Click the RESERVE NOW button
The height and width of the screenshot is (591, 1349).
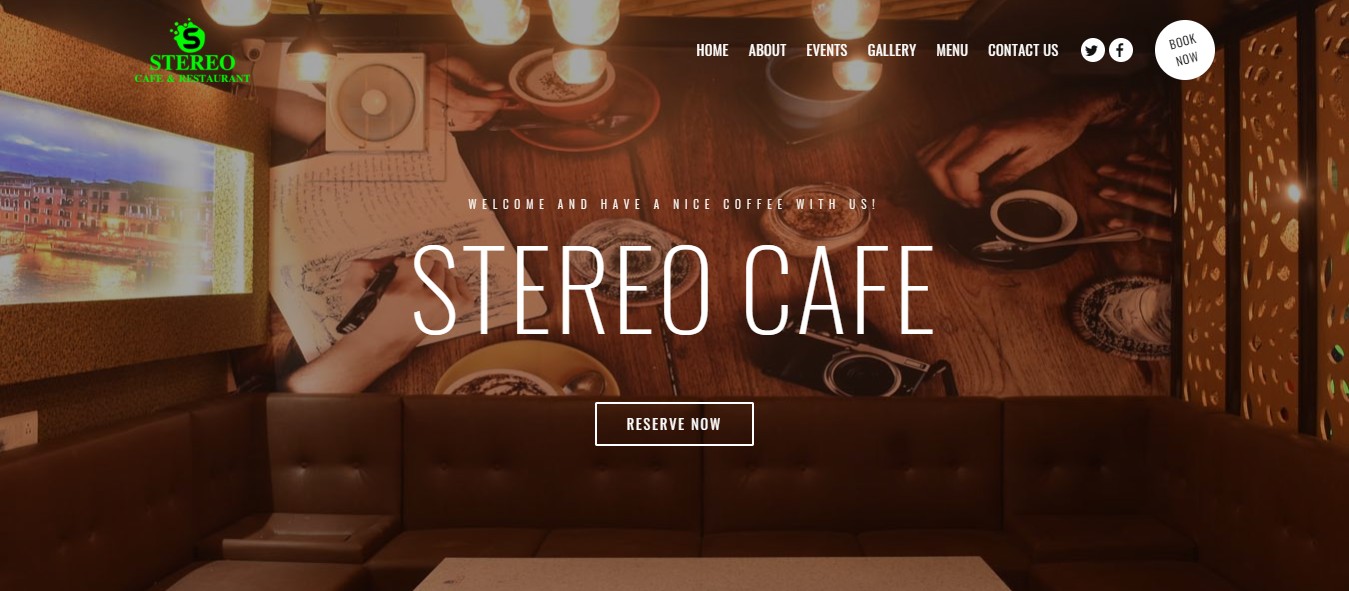tap(674, 424)
